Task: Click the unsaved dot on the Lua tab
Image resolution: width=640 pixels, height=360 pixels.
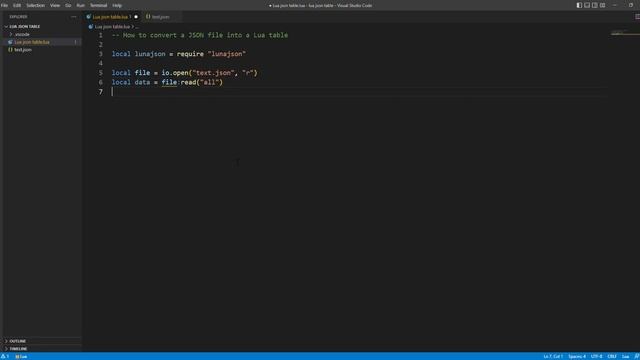Action: (136, 17)
